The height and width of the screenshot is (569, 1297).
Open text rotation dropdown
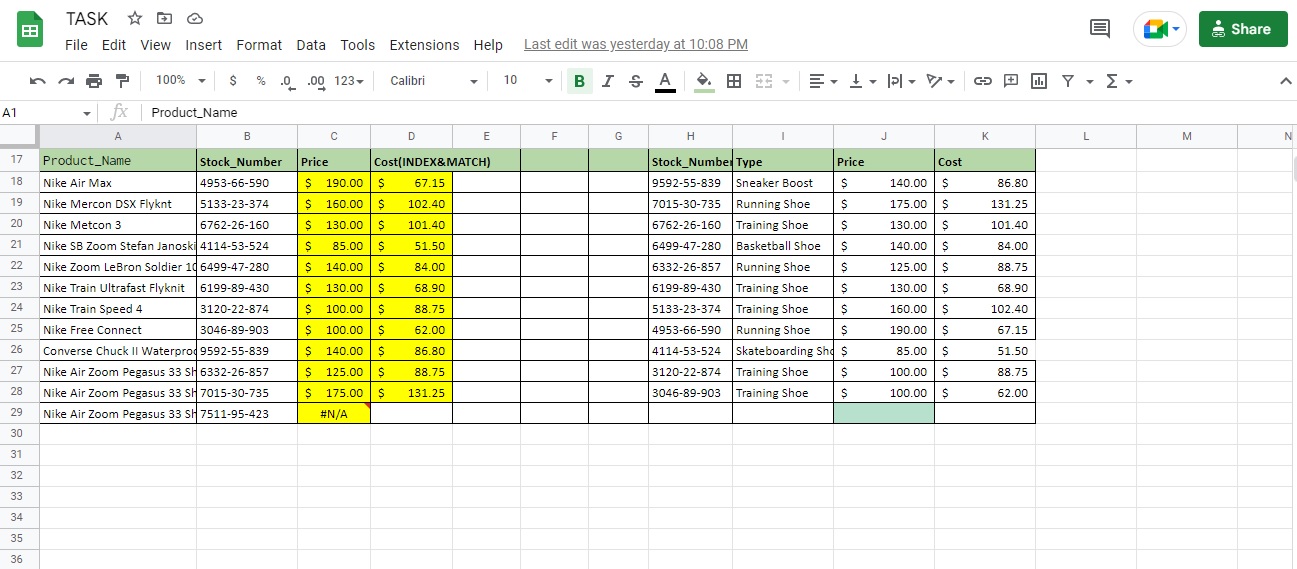[x=940, y=81]
